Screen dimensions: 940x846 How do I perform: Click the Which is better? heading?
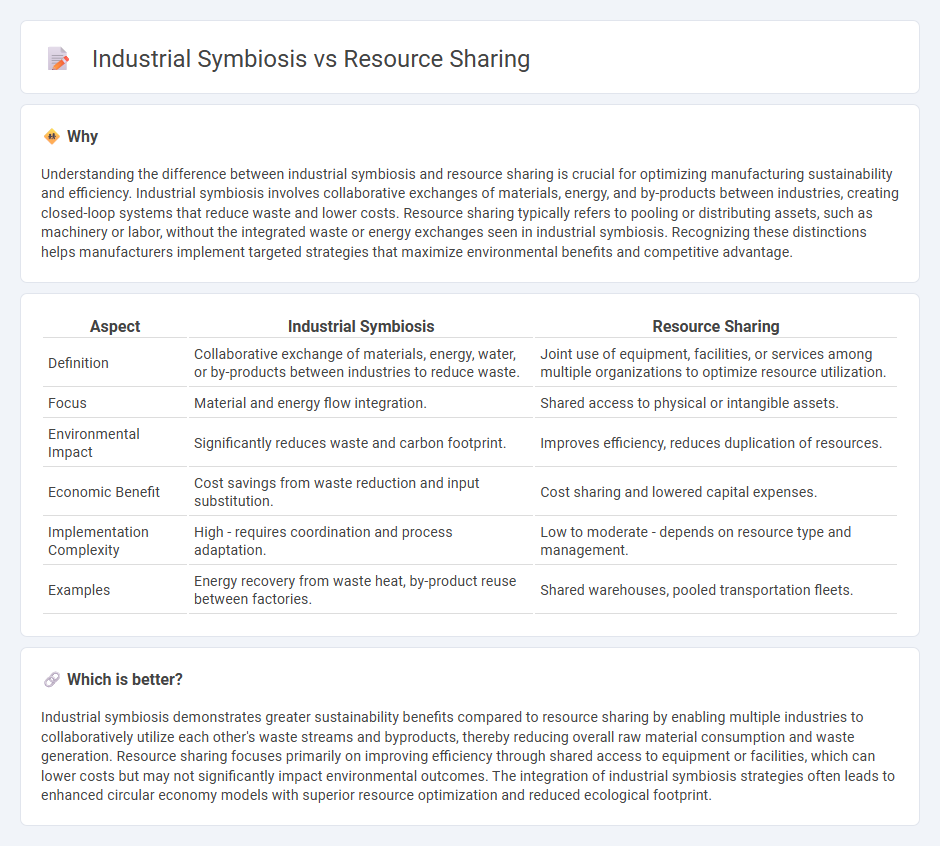125,679
